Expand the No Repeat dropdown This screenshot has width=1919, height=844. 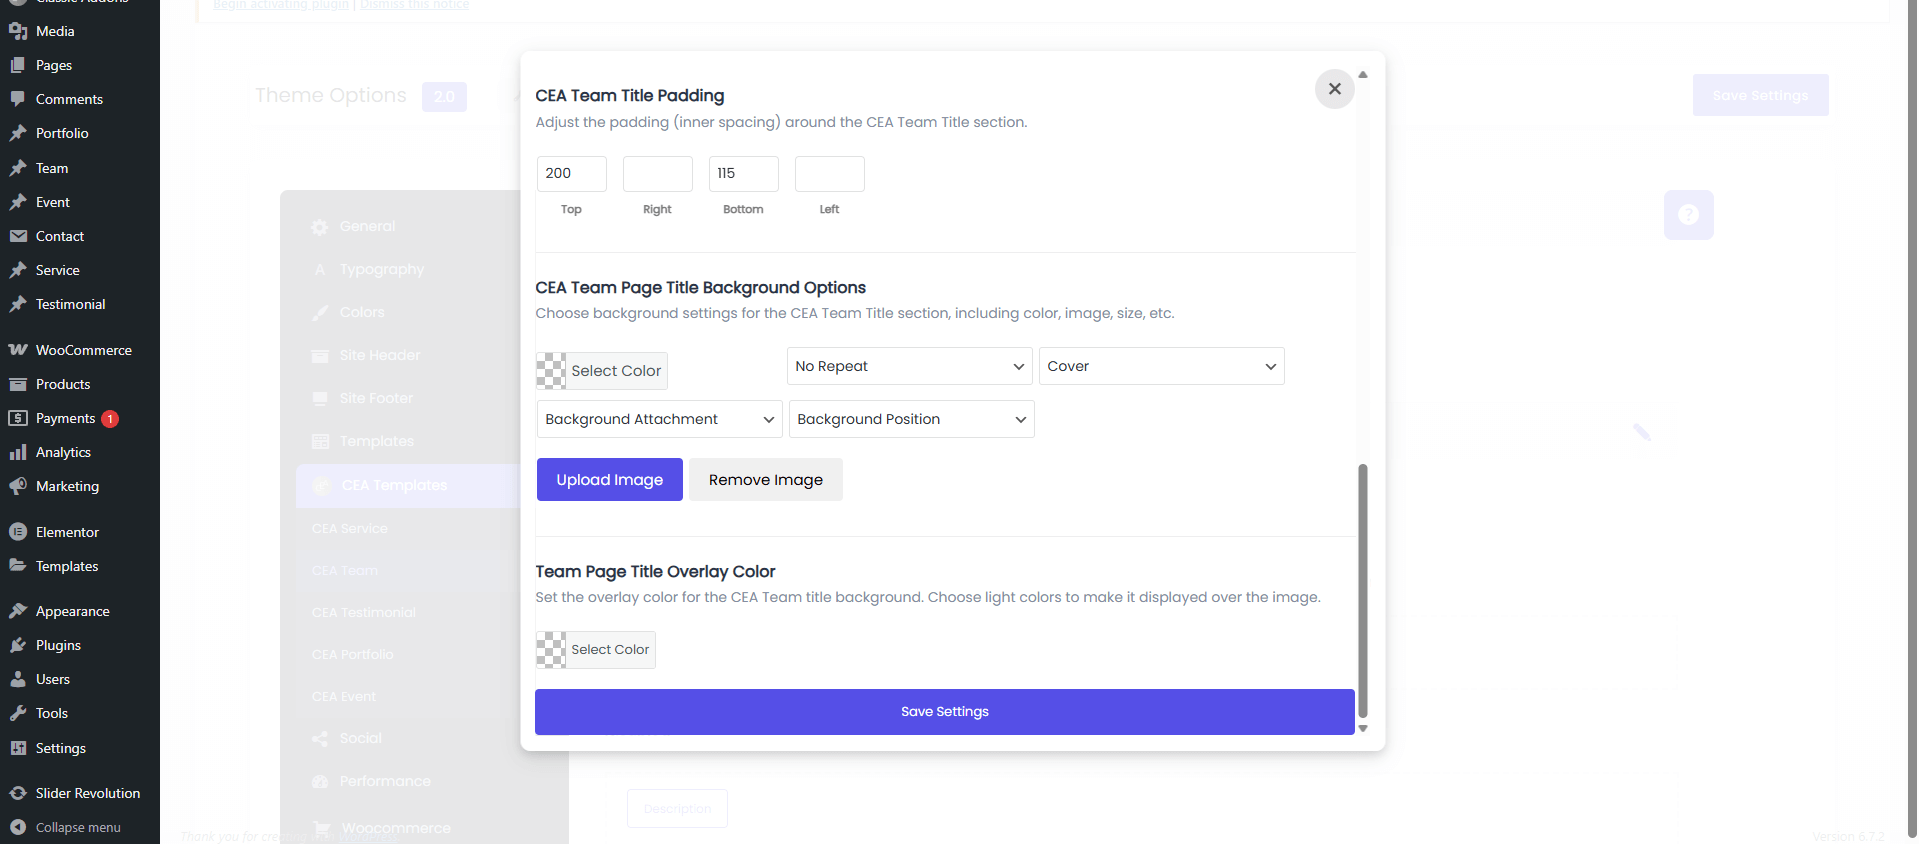tap(908, 366)
